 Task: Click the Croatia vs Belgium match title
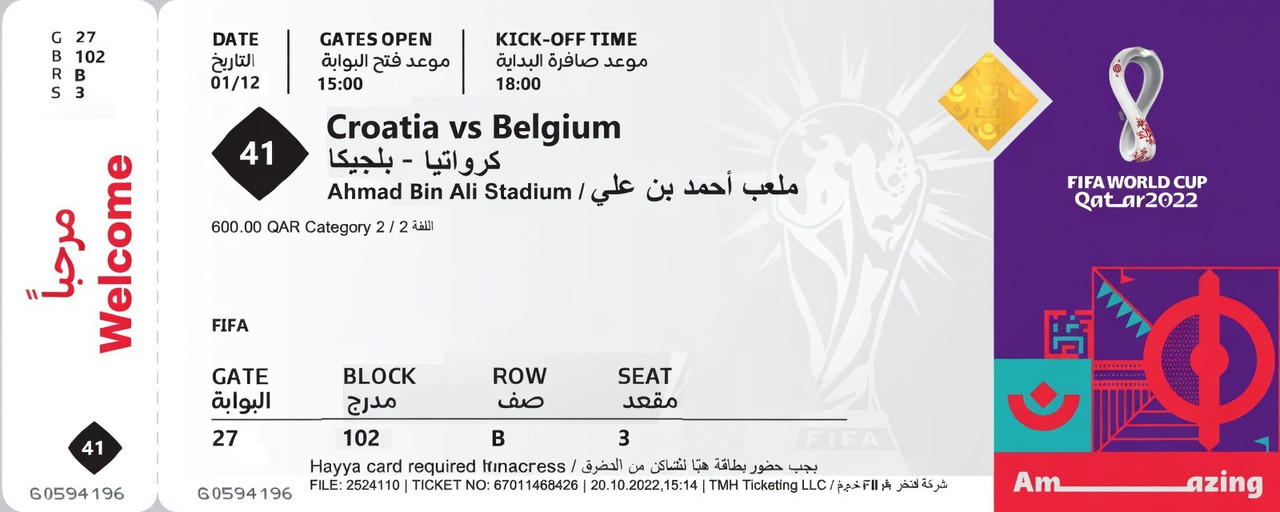(473, 128)
